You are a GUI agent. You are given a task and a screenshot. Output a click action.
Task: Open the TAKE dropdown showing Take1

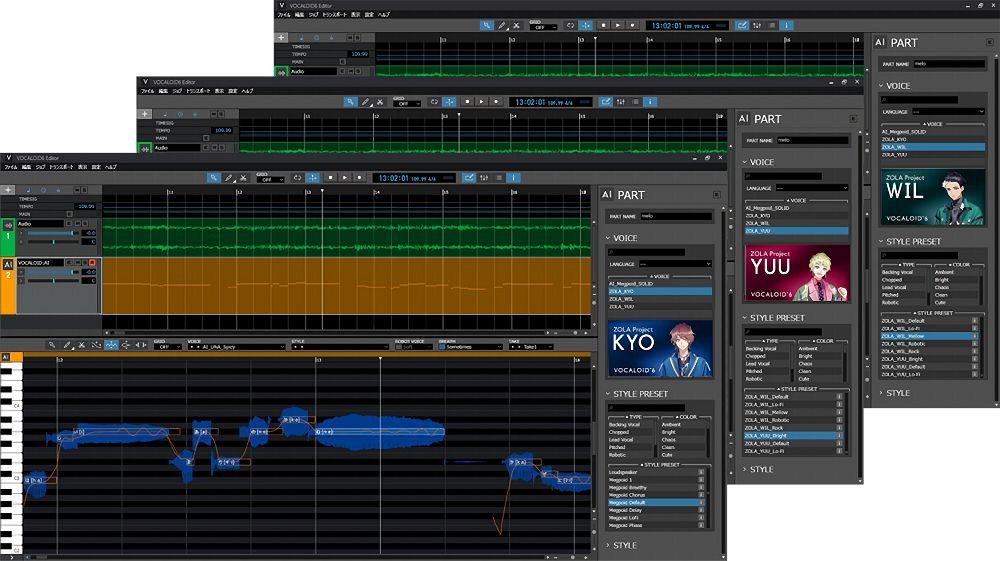tap(531, 347)
